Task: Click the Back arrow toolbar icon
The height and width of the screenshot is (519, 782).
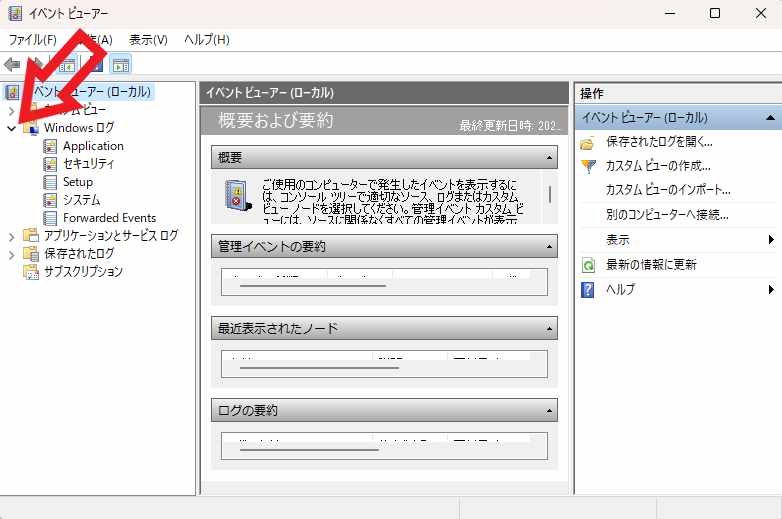Action: tap(12, 64)
